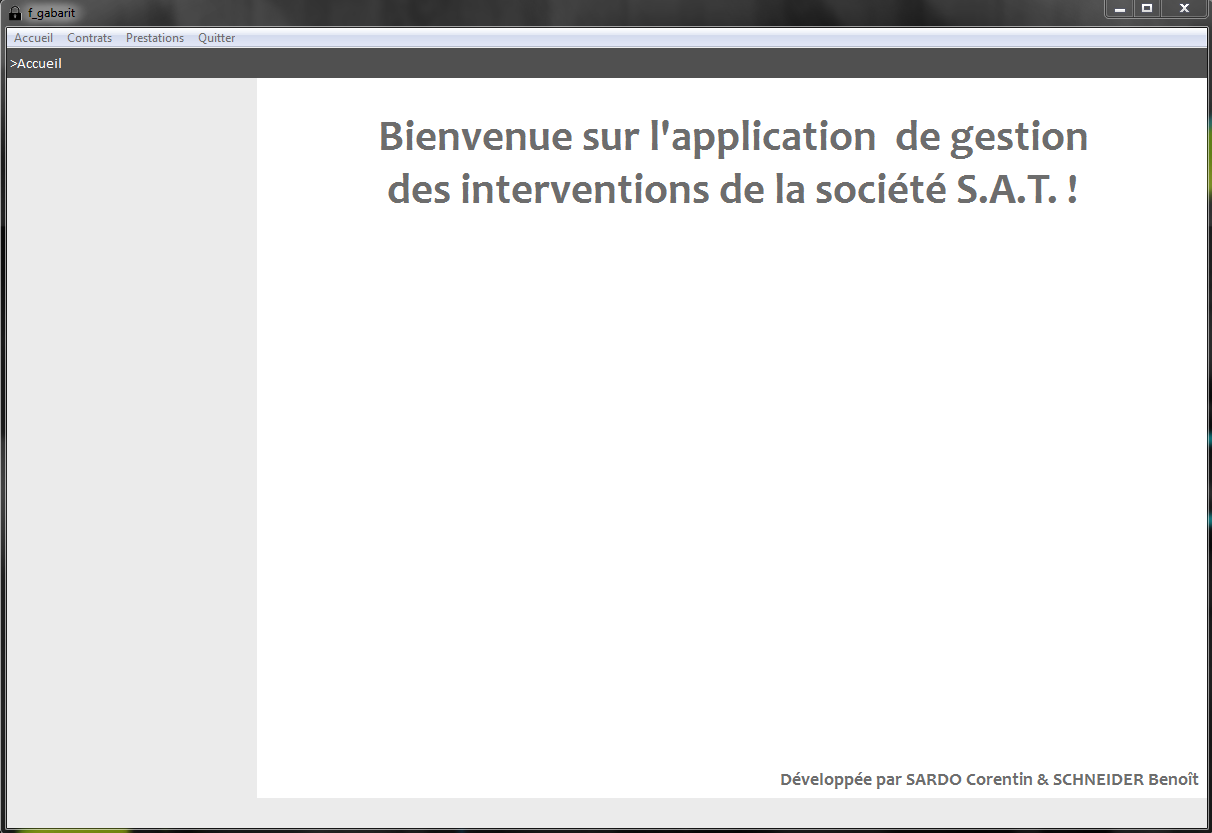
Task: Open the Prestations menu
Action: click(x=155, y=38)
